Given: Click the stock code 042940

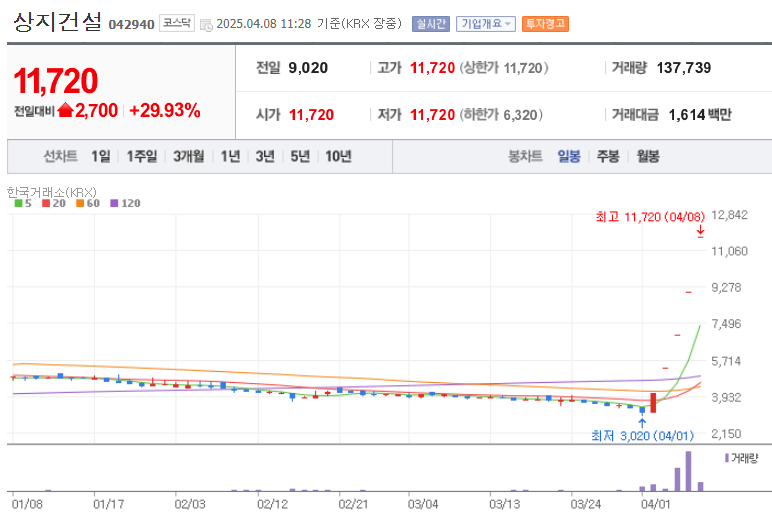Looking at the screenshot, I should point(131,24).
